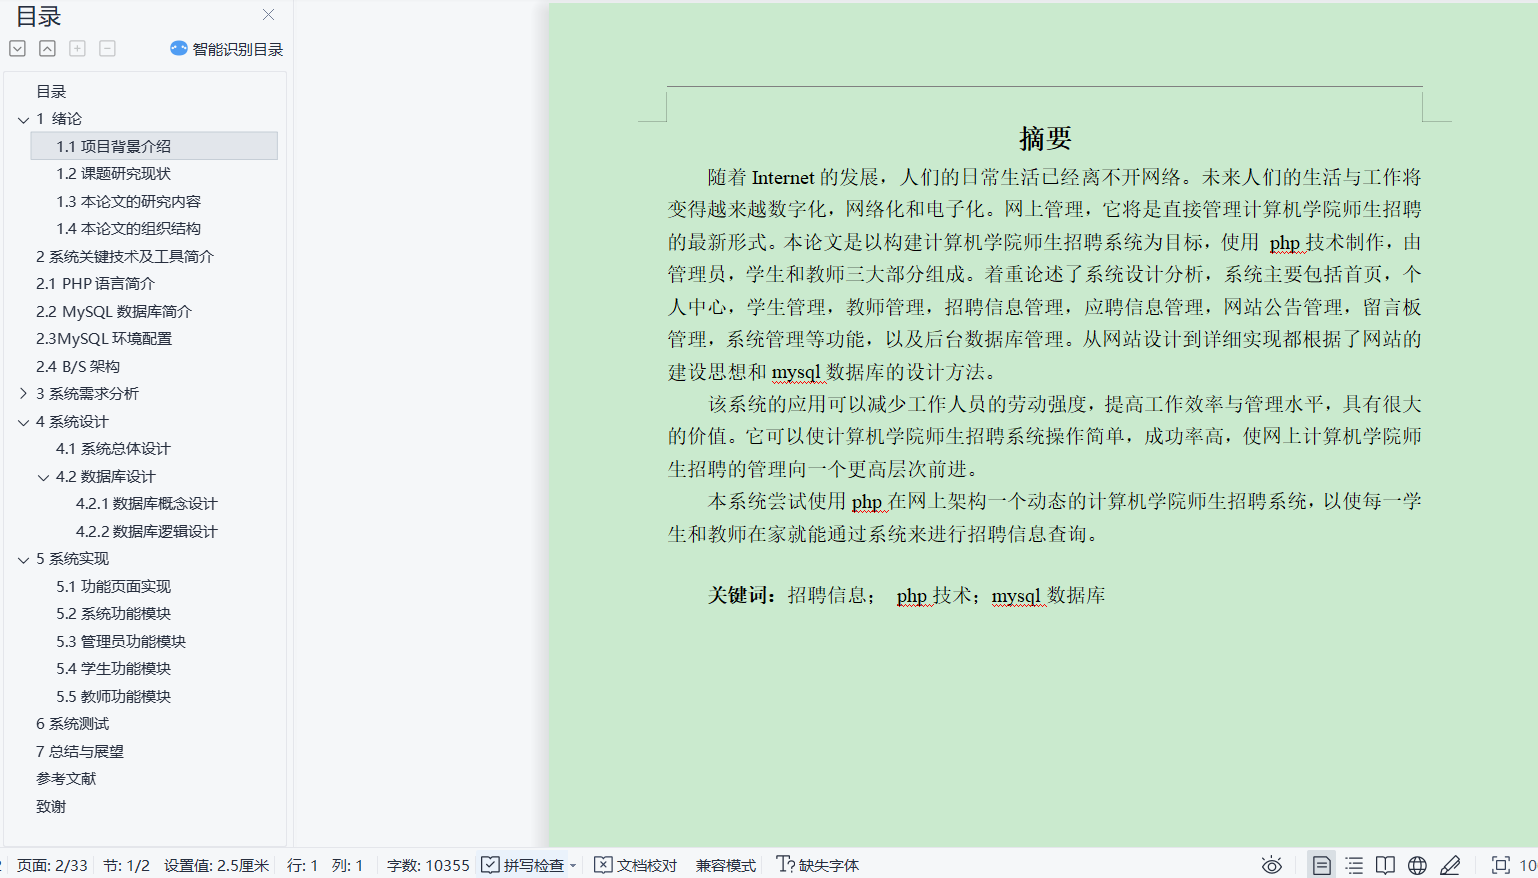
Task: Close the 目录 outline panel
Action: pyautogui.click(x=268, y=15)
